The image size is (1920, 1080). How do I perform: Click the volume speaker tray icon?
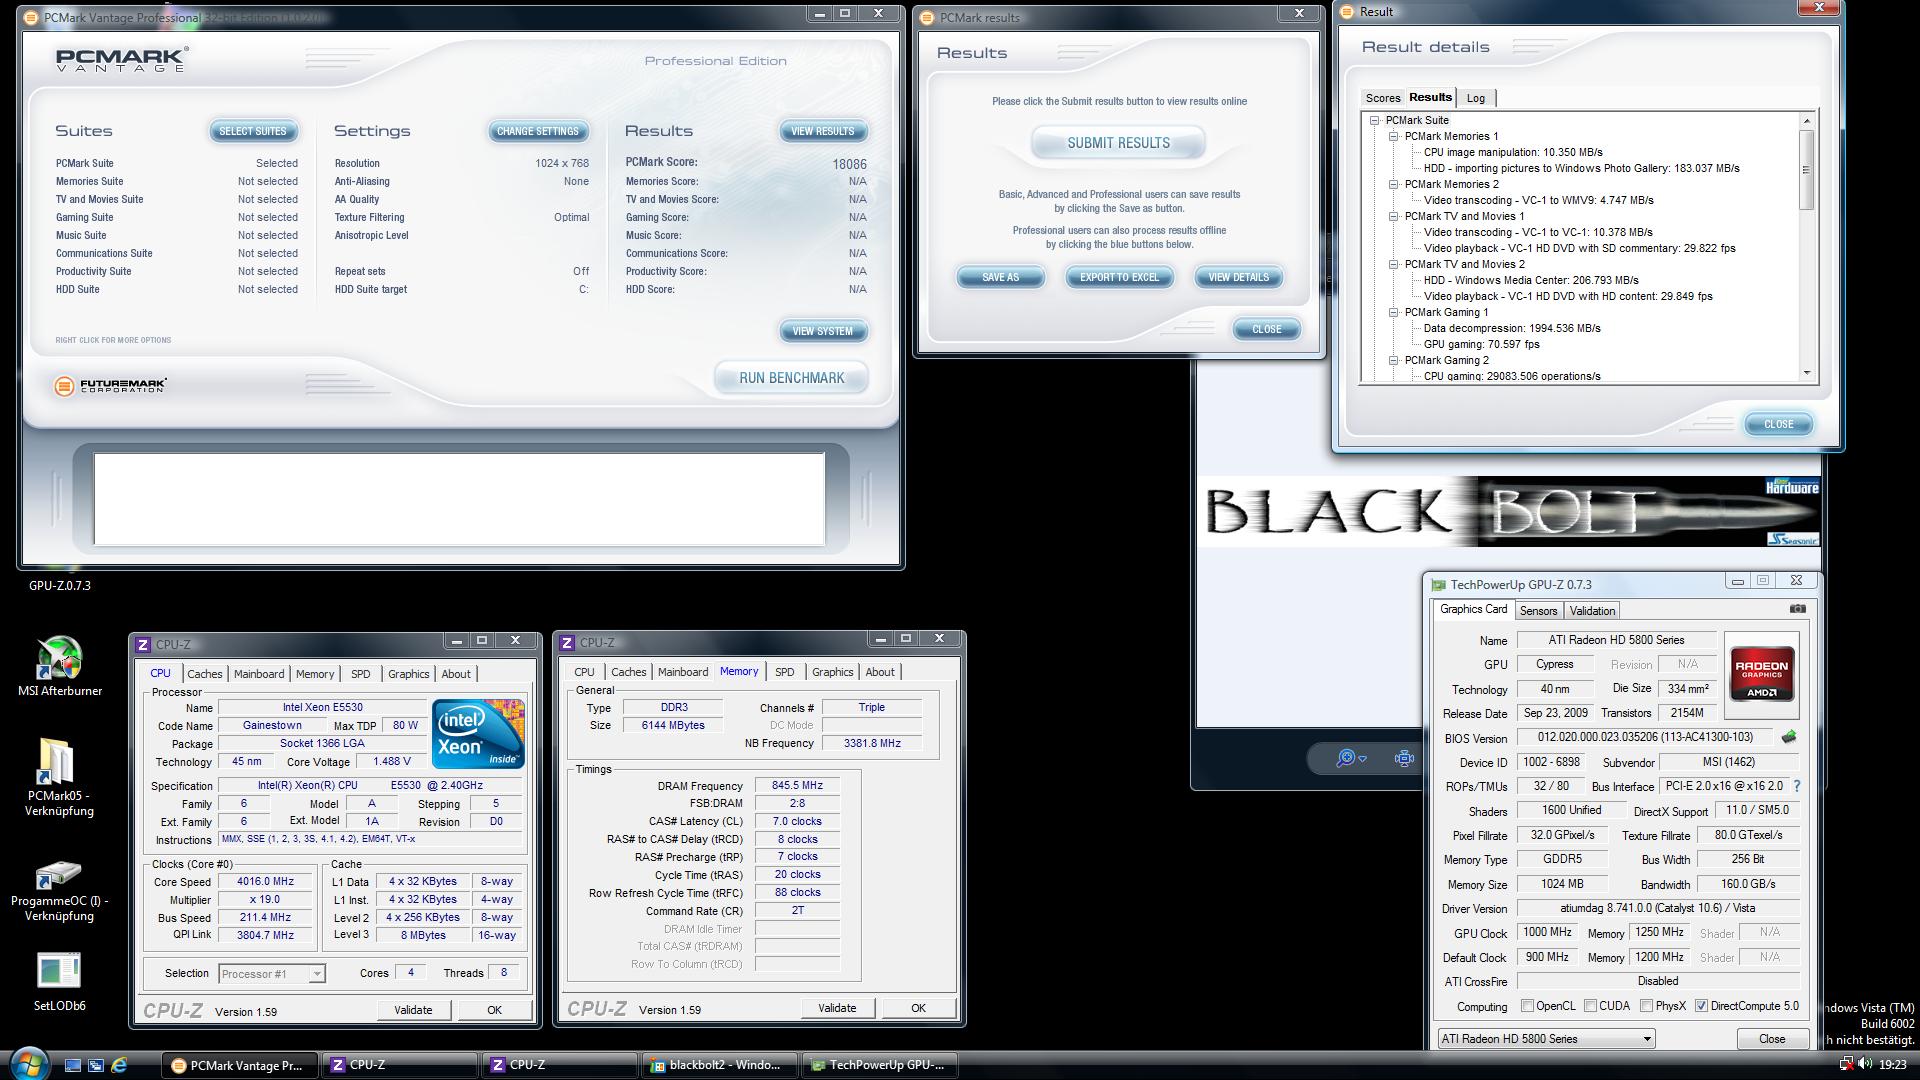pos(1865,1064)
